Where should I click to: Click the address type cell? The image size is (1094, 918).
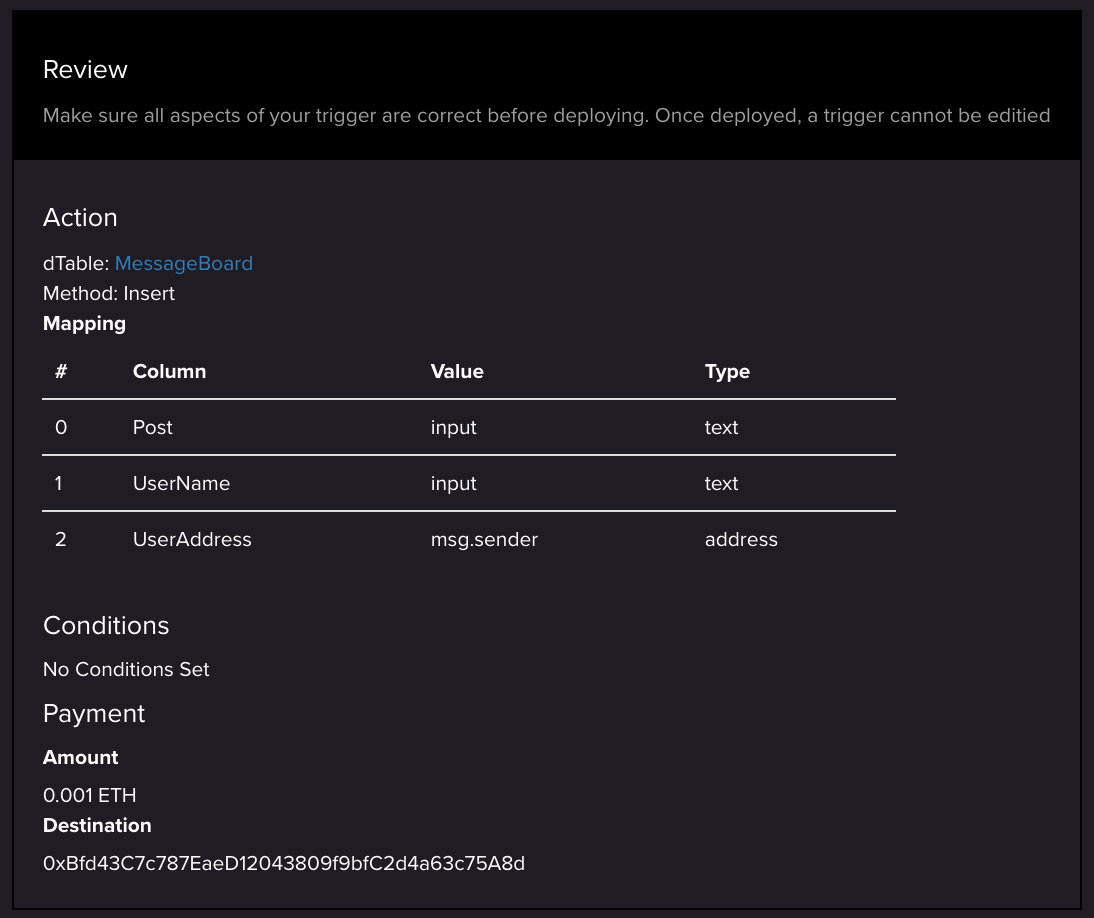pyautogui.click(x=741, y=540)
